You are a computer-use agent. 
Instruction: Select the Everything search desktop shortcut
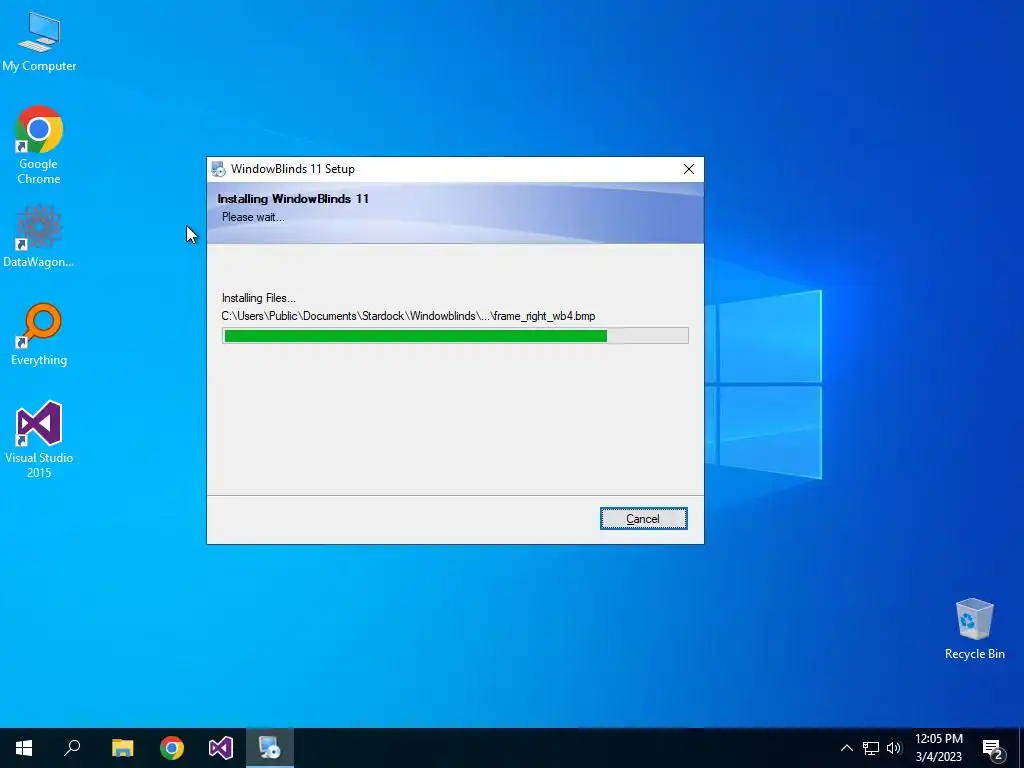[39, 335]
